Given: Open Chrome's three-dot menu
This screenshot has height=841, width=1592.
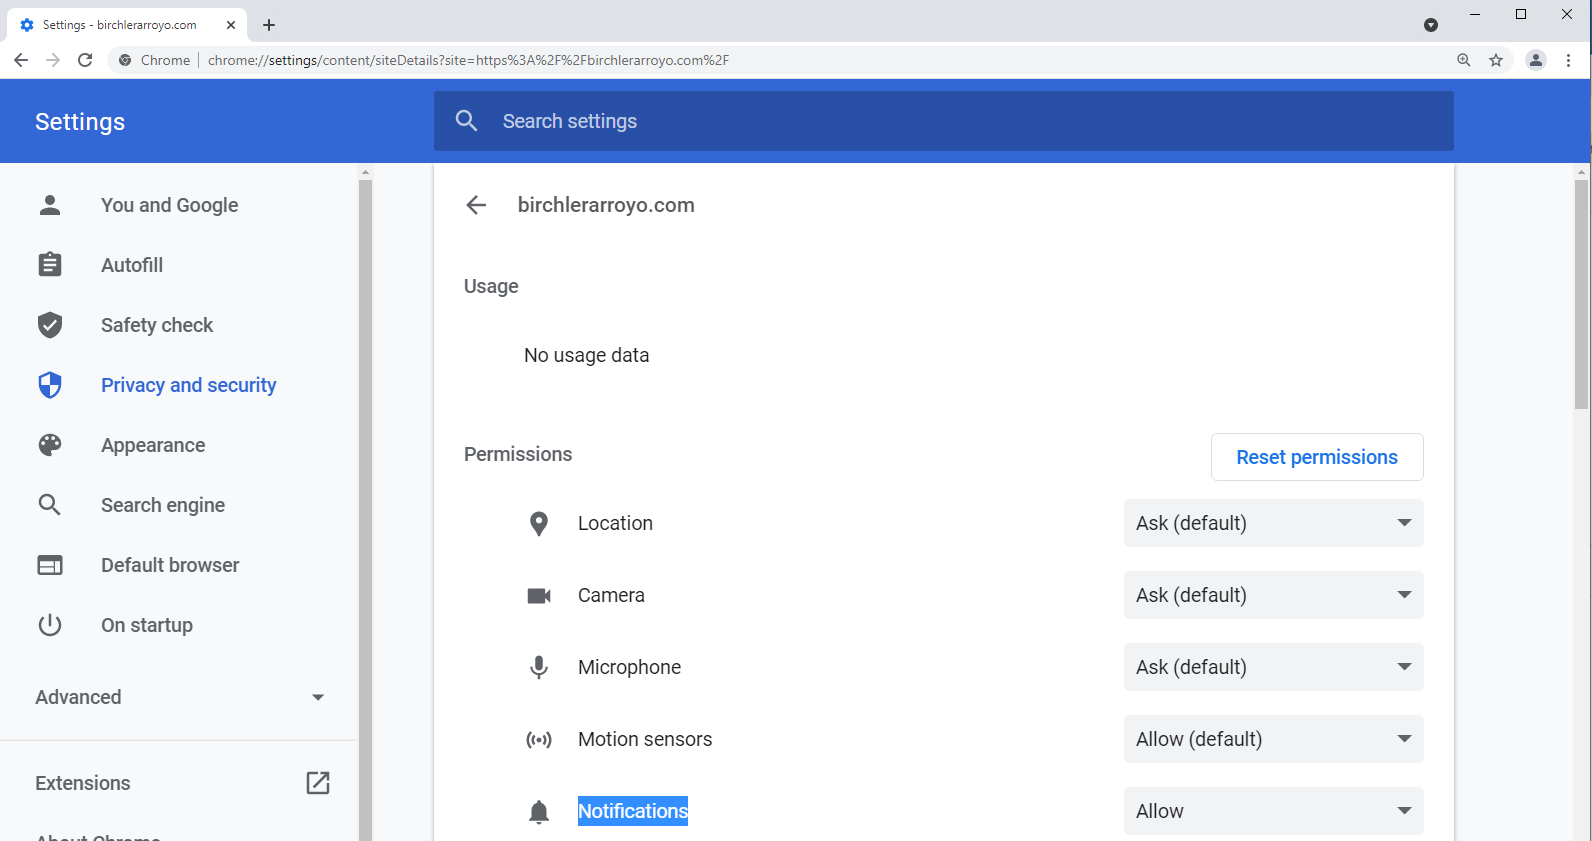Looking at the screenshot, I should point(1569,60).
